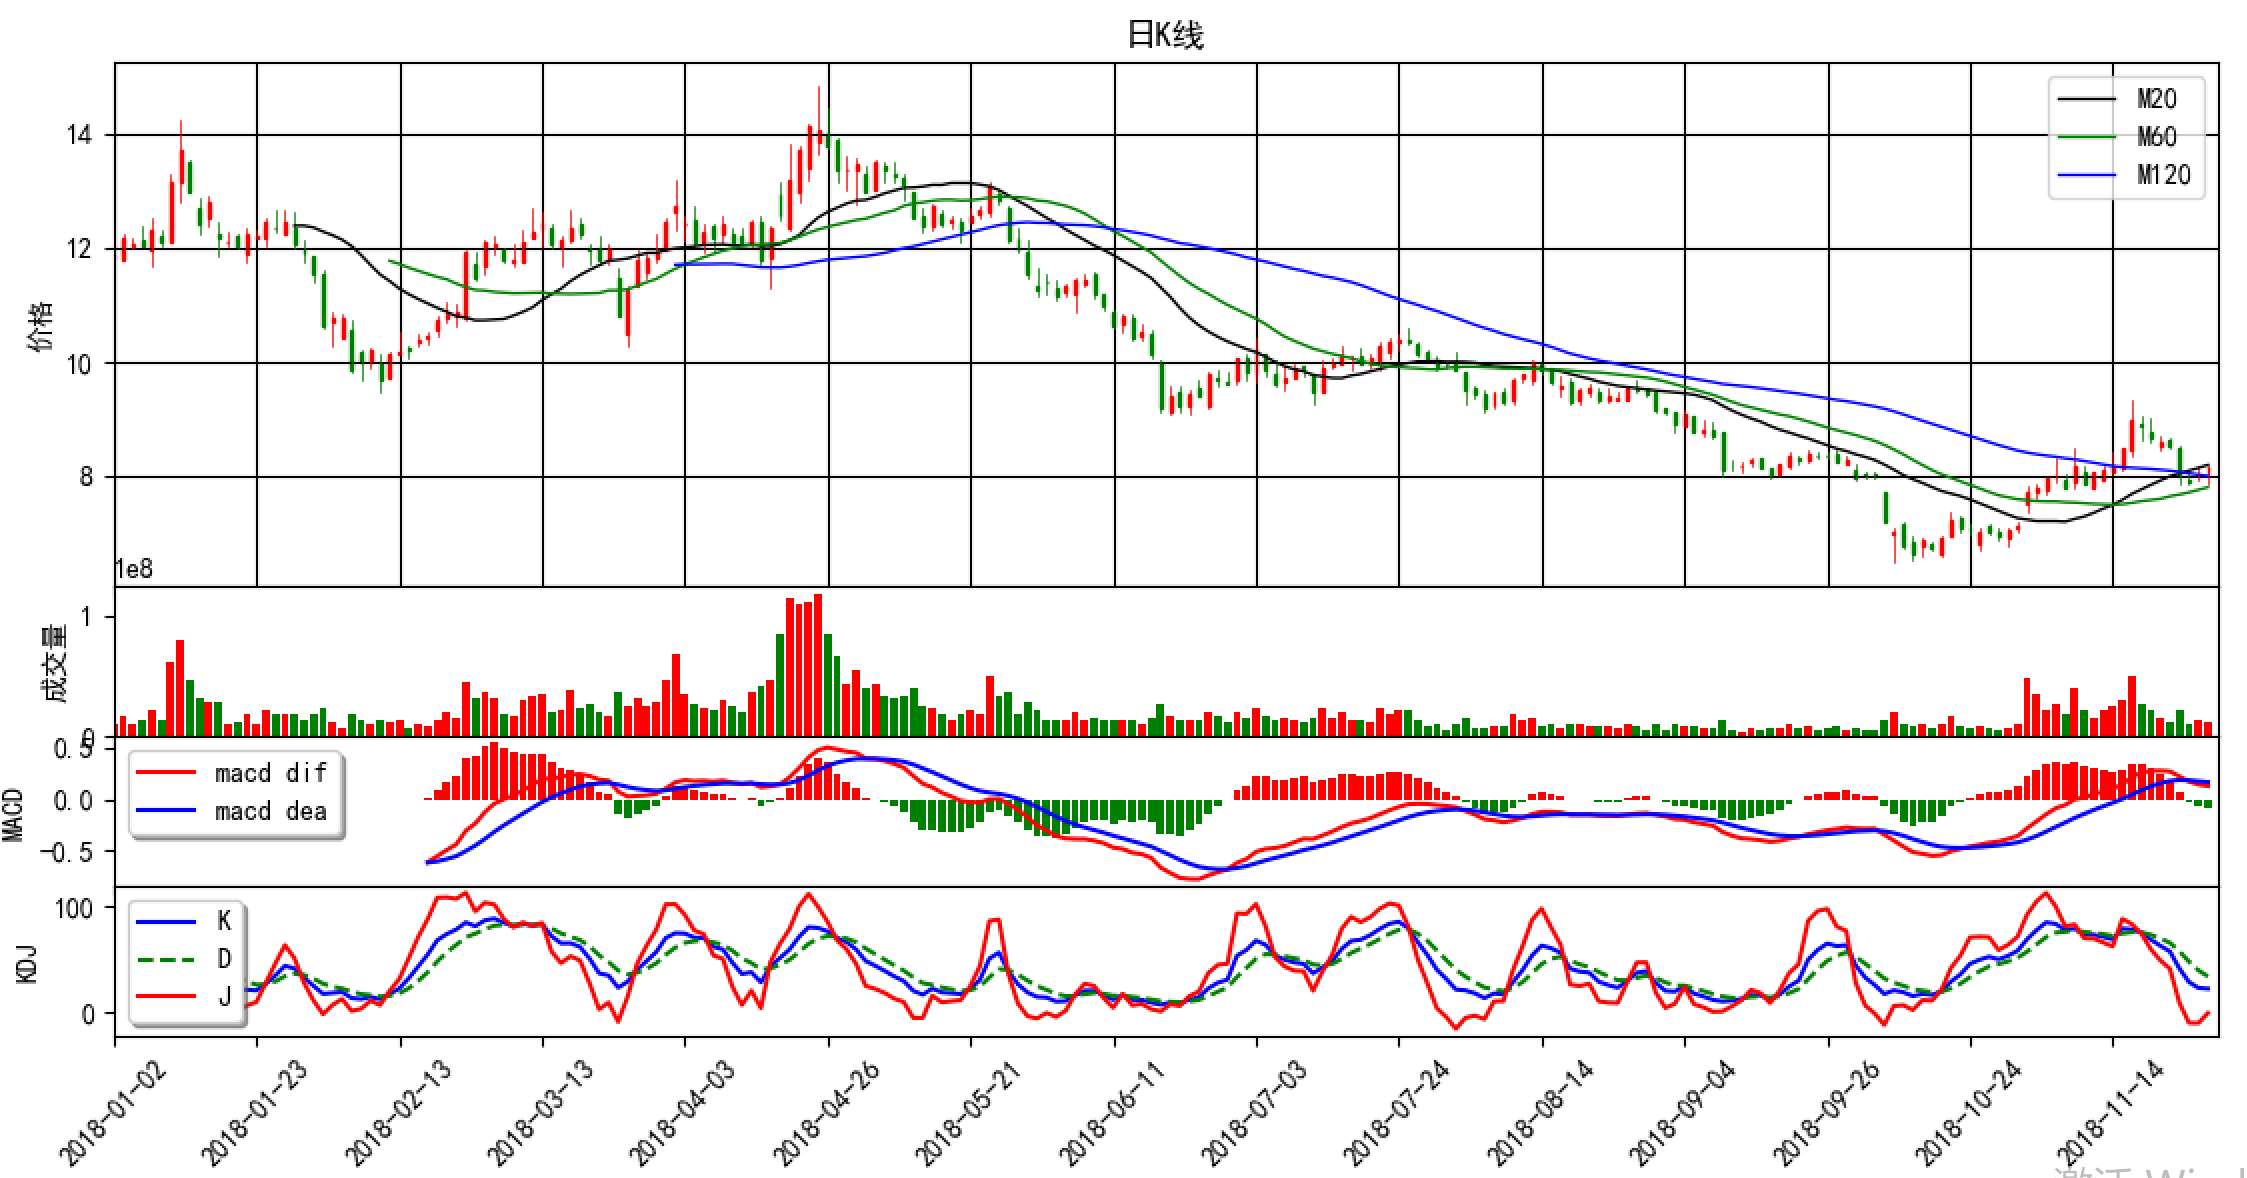The image size is (2247, 1178).
Task: Click the 2018-04-26 date tick label
Action: pyautogui.click(x=826, y=1114)
